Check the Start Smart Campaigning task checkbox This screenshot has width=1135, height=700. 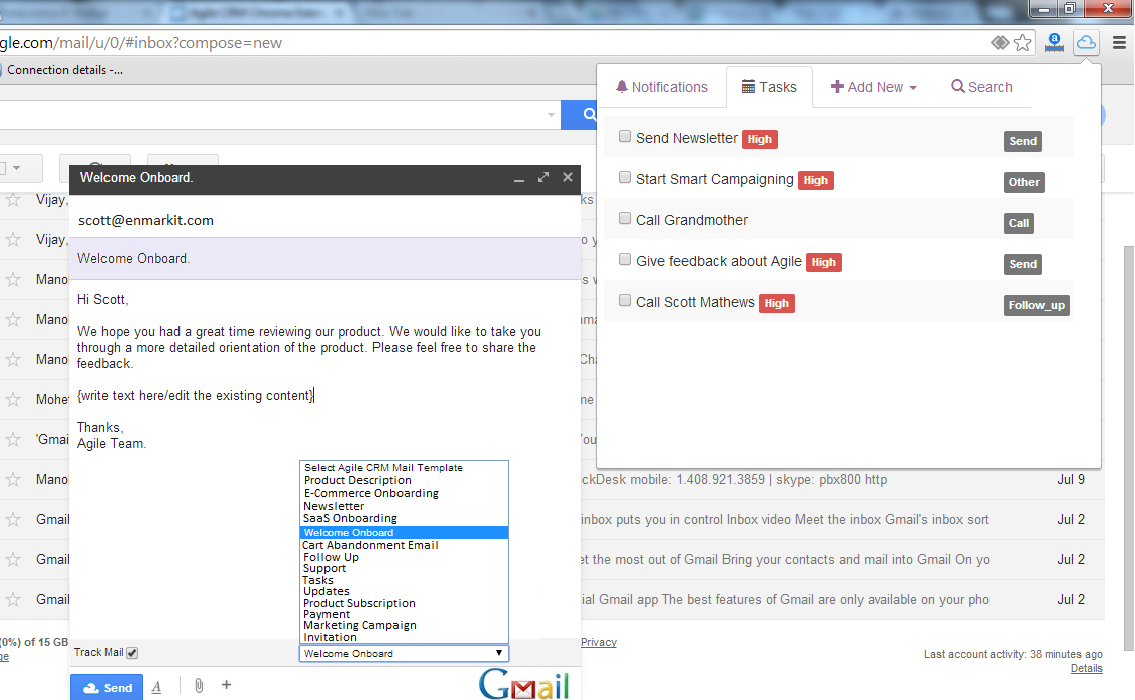point(625,177)
